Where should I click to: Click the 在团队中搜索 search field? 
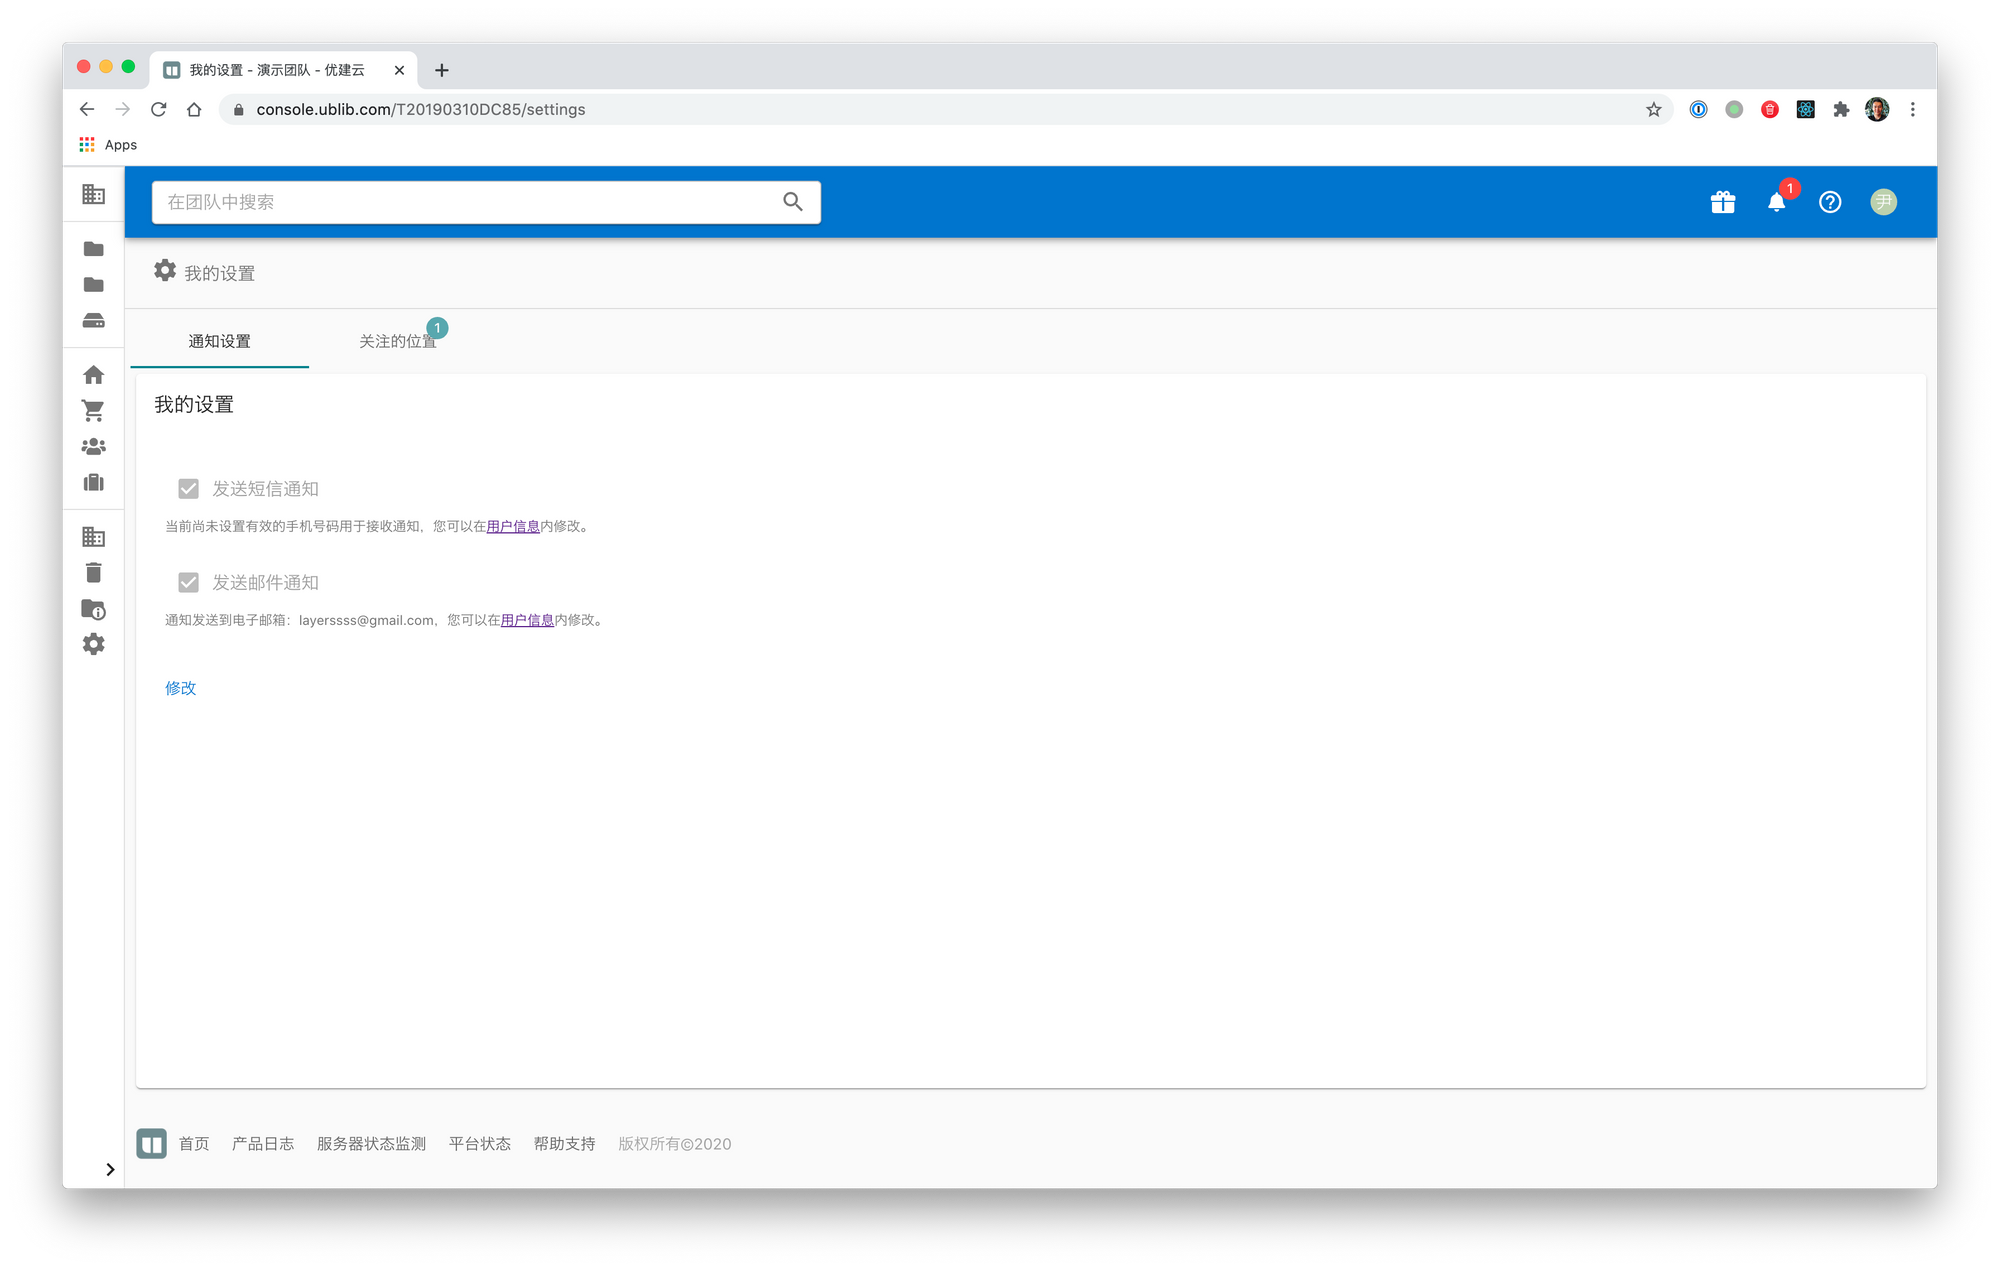[x=470, y=202]
